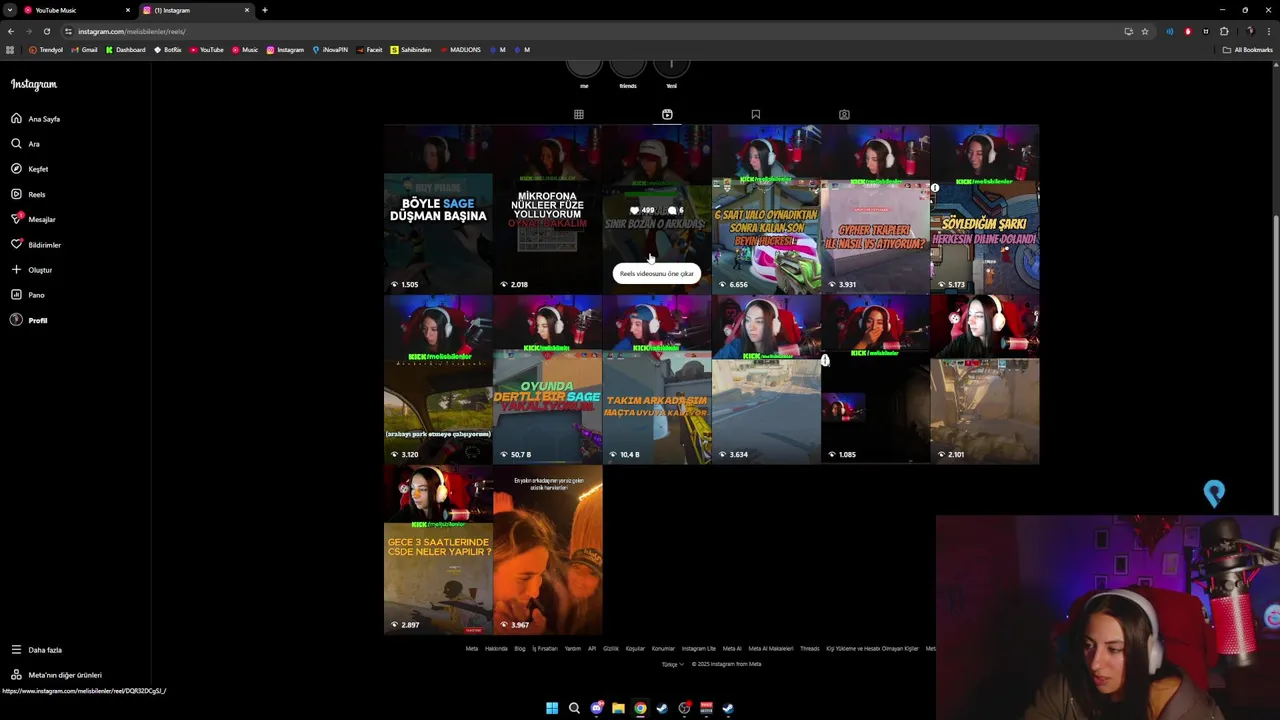Open Ana Sayfa from Instagram sidebar
The height and width of the screenshot is (720, 1280).
coord(36,119)
